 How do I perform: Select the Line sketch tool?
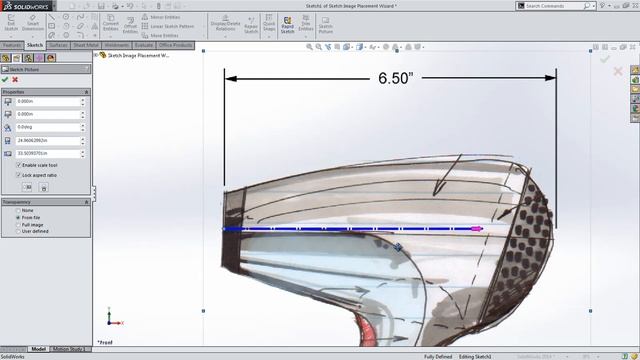click(52, 17)
